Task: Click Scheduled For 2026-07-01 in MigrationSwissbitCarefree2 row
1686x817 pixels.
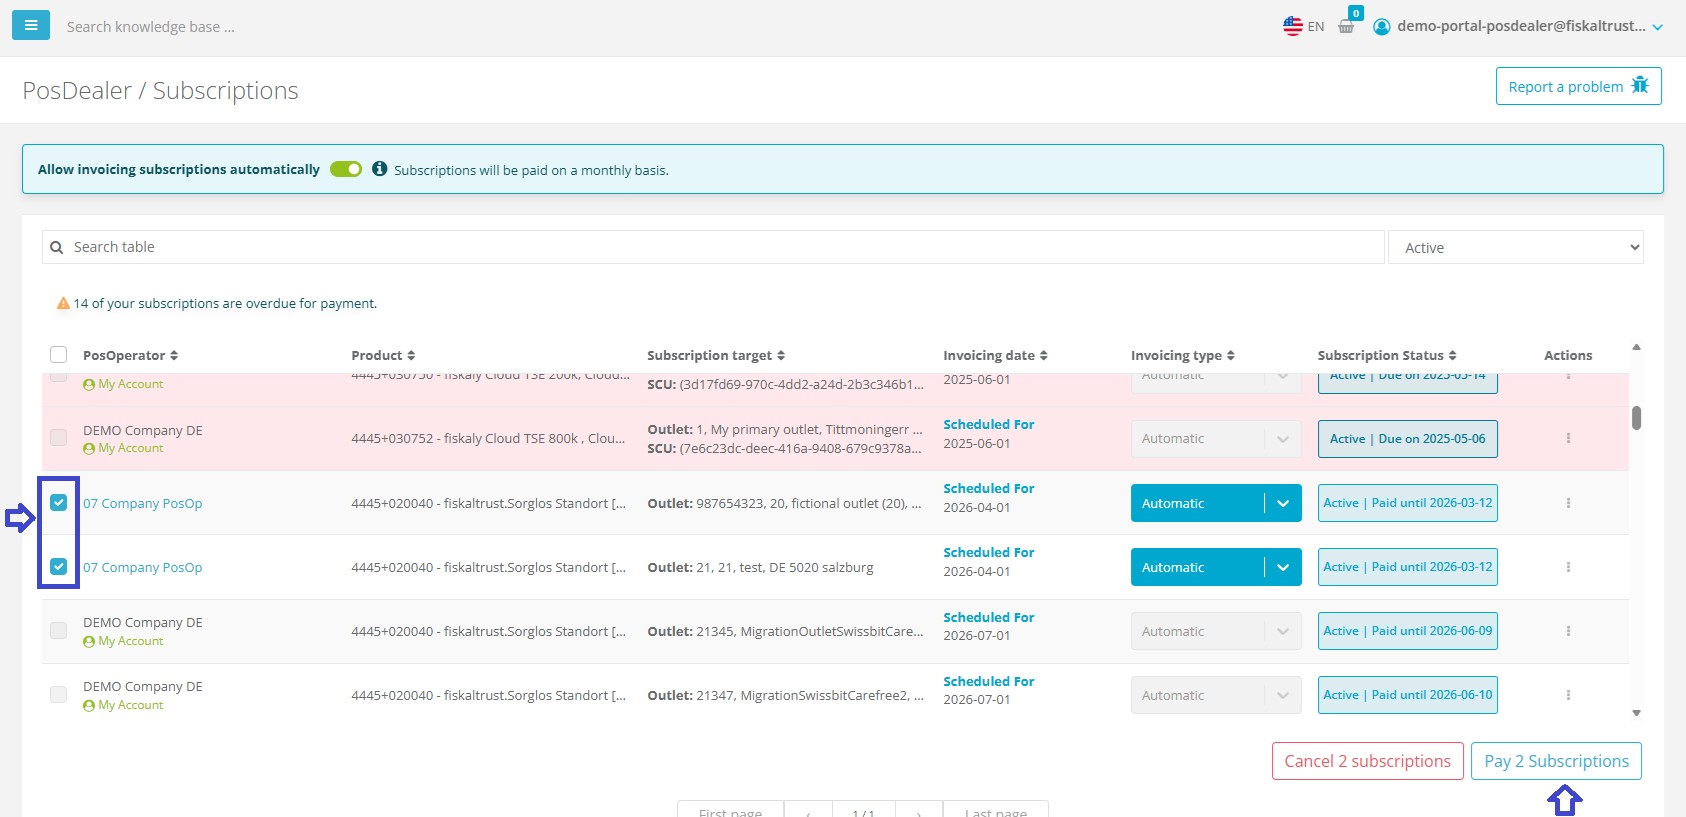Action: (988, 690)
